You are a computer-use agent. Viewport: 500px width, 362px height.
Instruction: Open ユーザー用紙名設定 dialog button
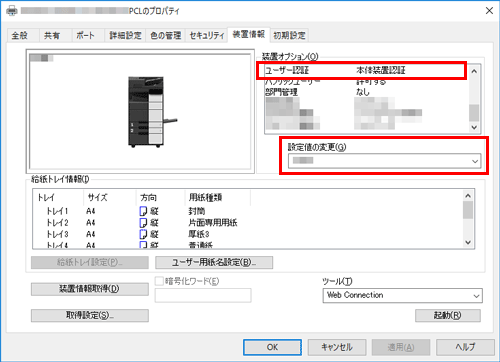coord(214,262)
